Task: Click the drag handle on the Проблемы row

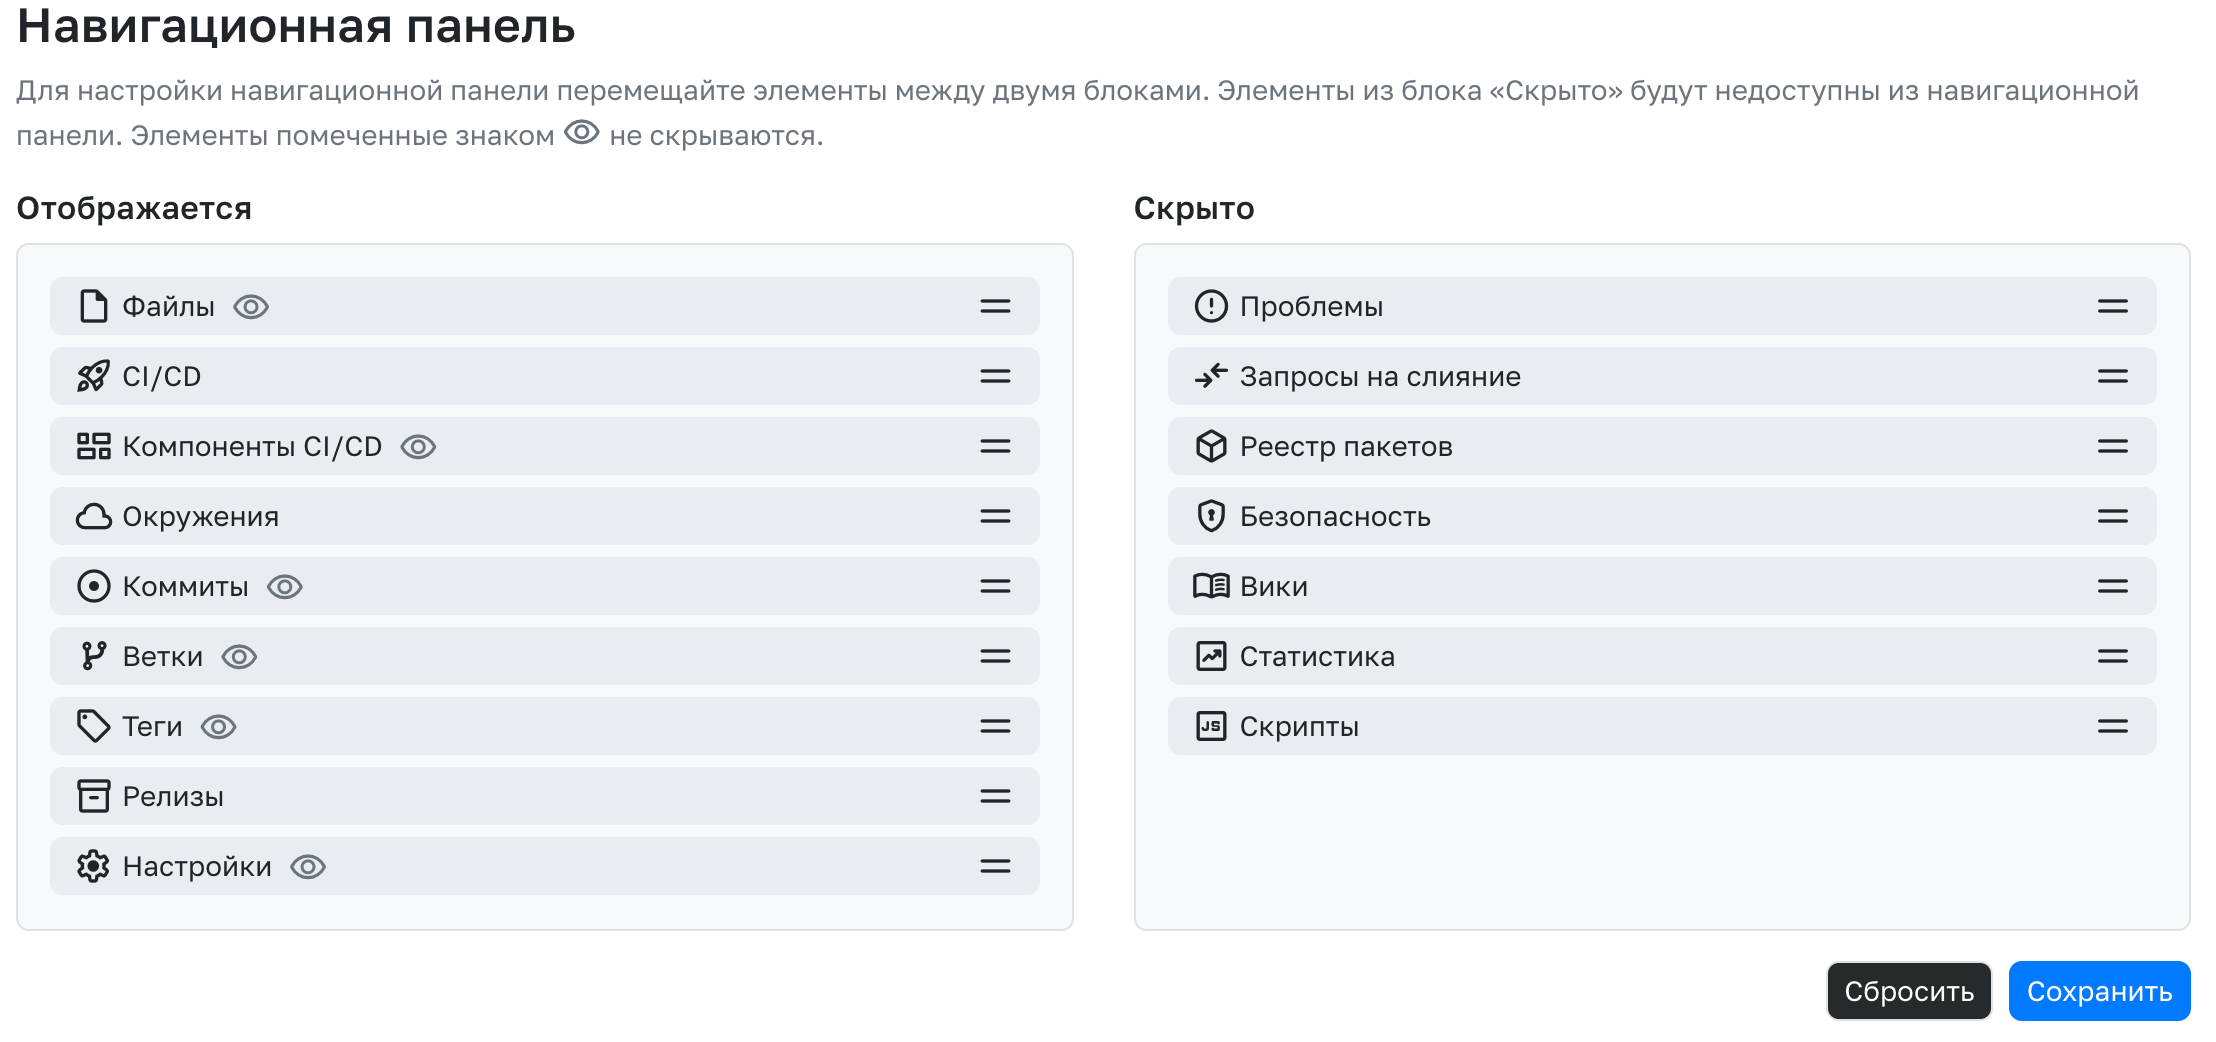Action: (2112, 307)
